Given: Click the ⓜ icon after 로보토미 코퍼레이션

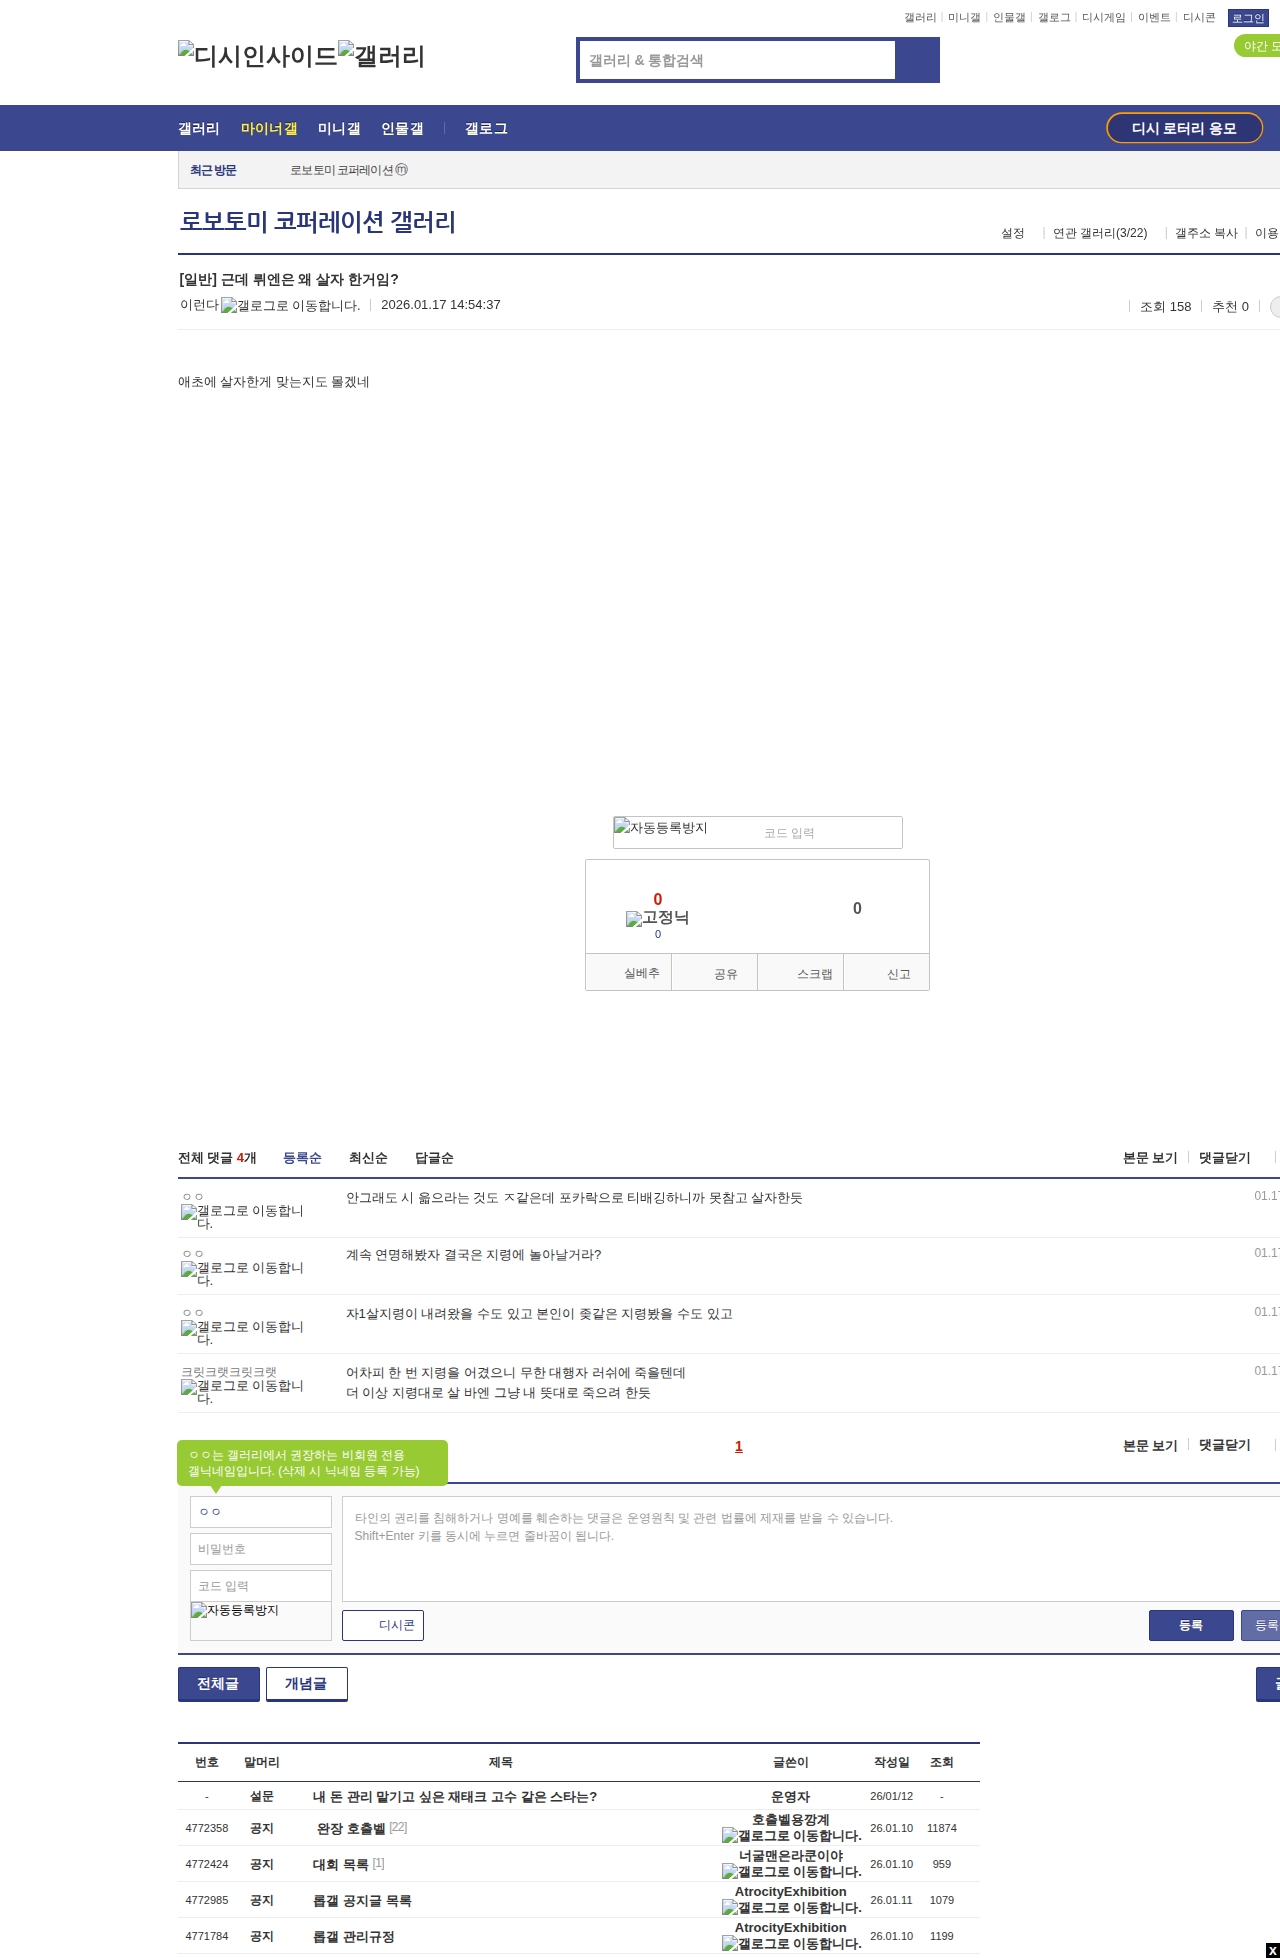Looking at the screenshot, I should [x=402, y=170].
